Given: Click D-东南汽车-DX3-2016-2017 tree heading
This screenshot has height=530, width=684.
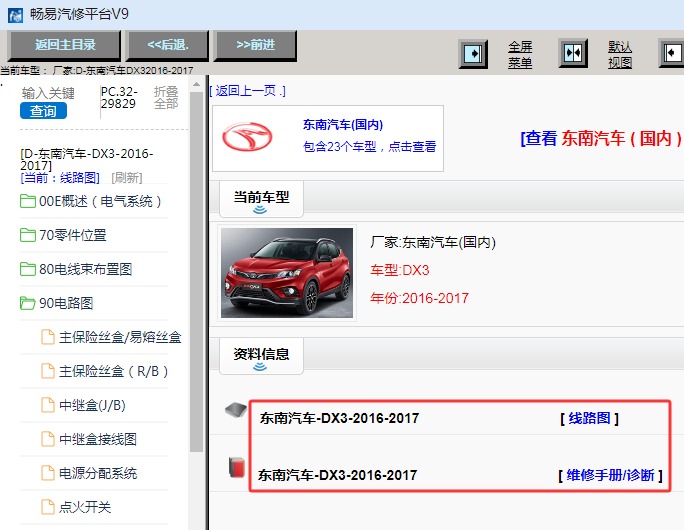Looking at the screenshot, I should coord(86,160).
